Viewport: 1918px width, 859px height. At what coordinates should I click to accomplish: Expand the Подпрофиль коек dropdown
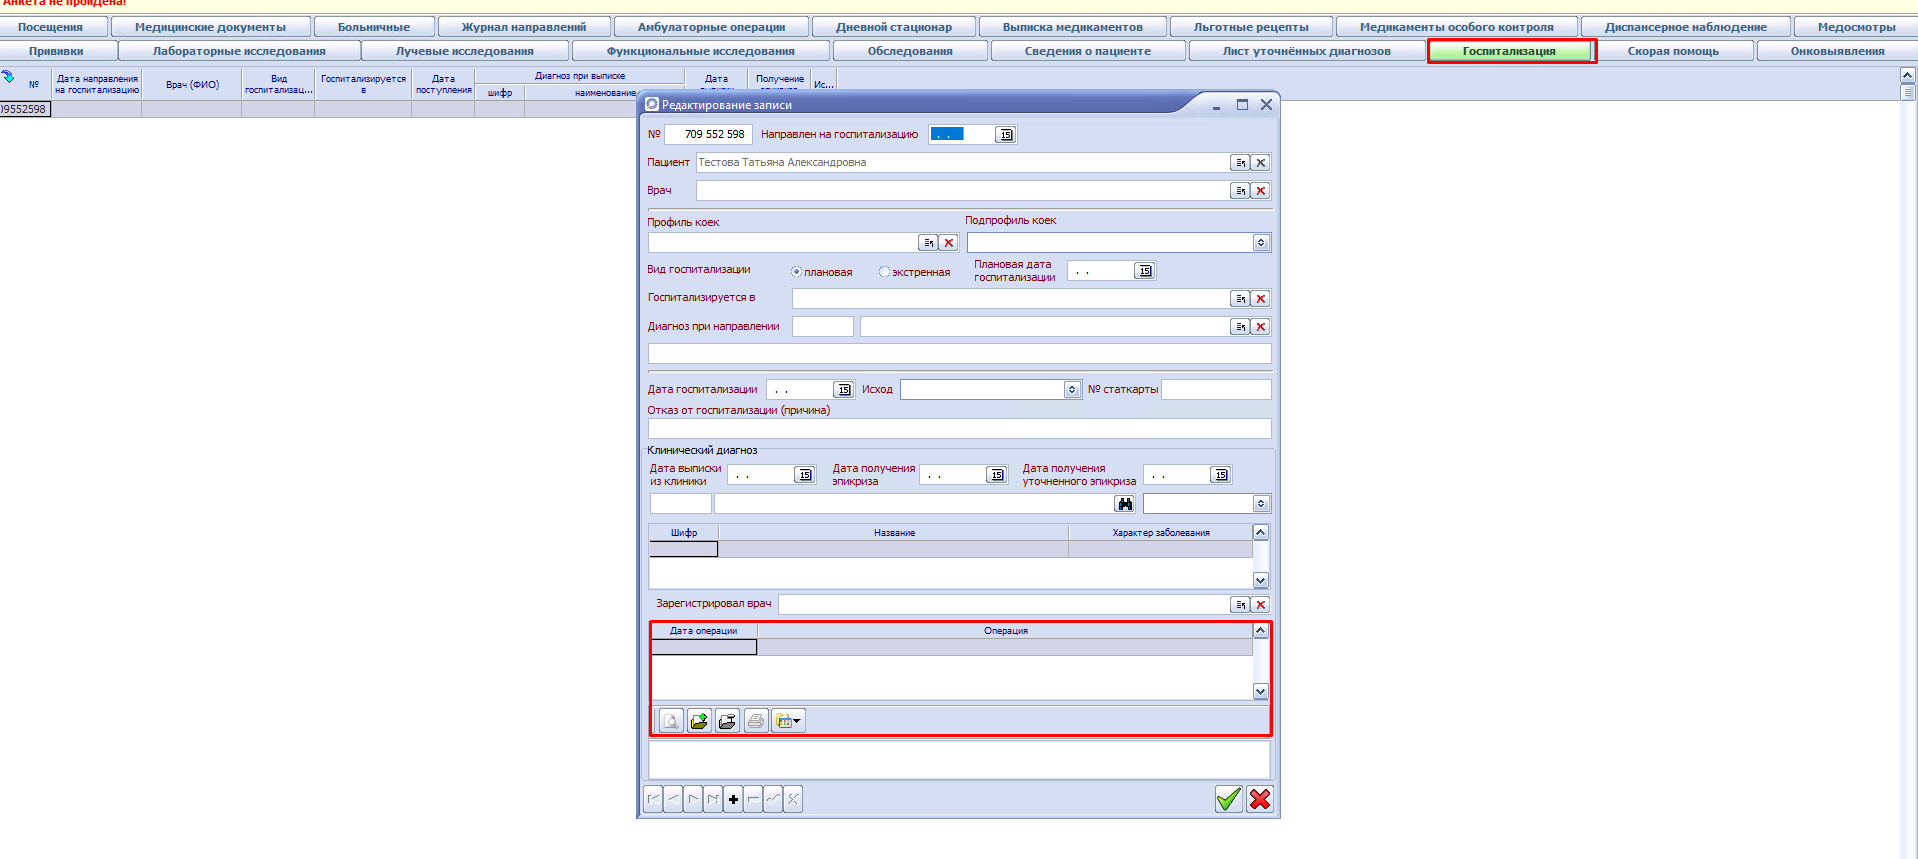(x=1261, y=243)
